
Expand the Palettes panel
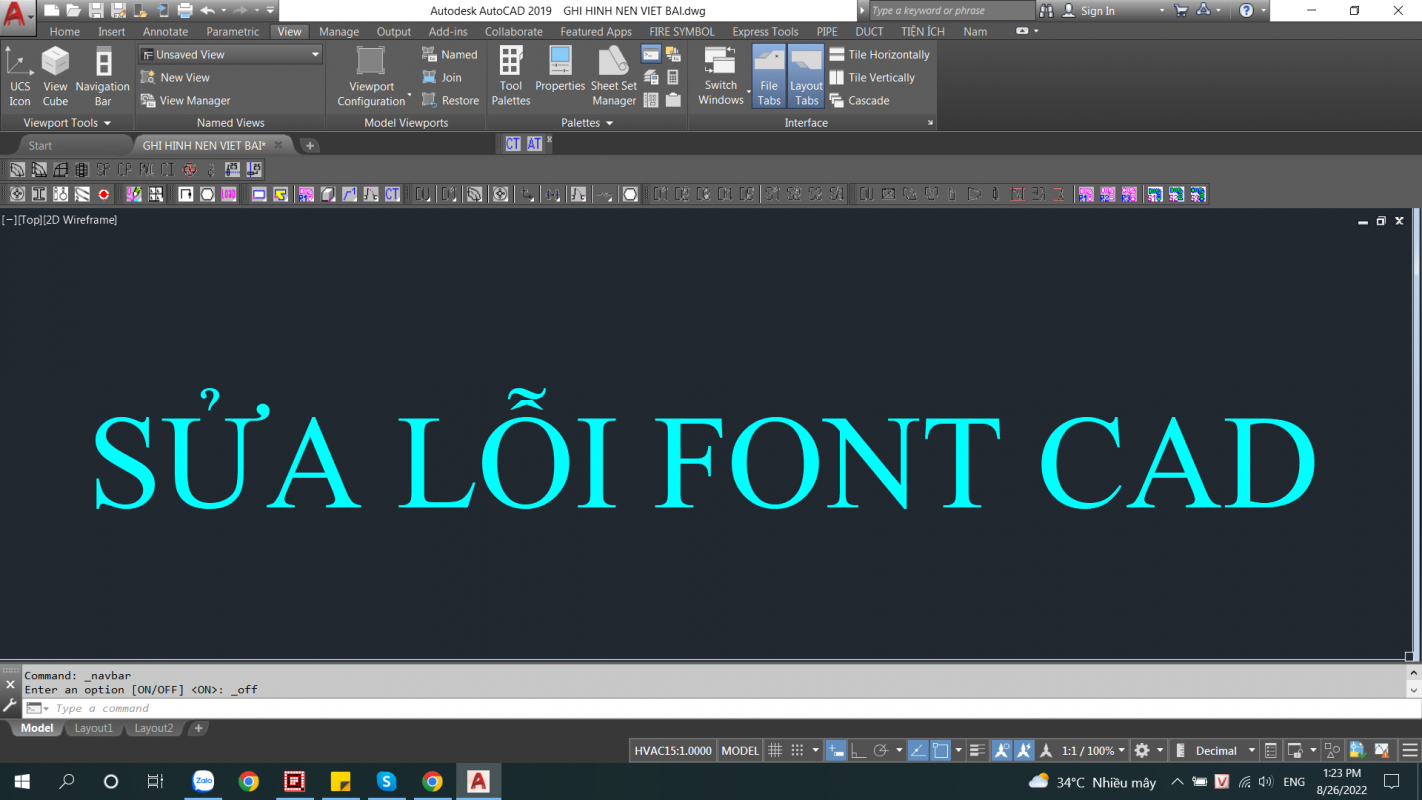[587, 123]
